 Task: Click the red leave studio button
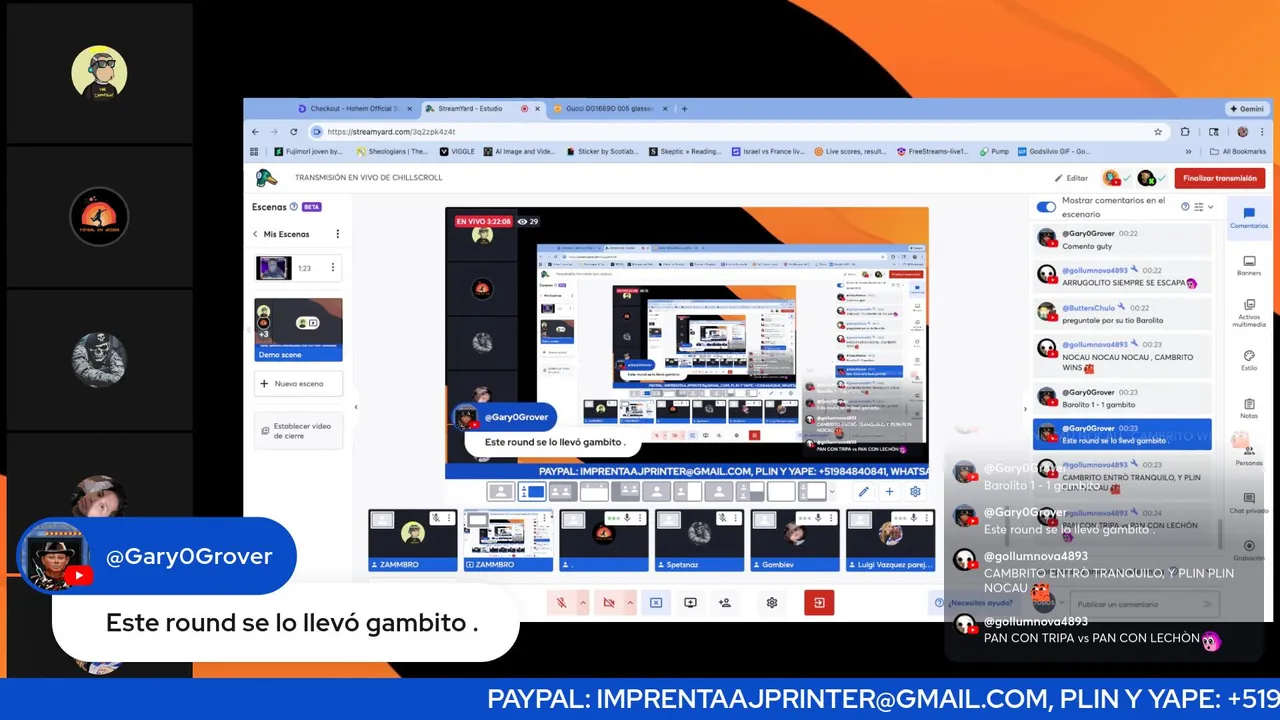819,603
